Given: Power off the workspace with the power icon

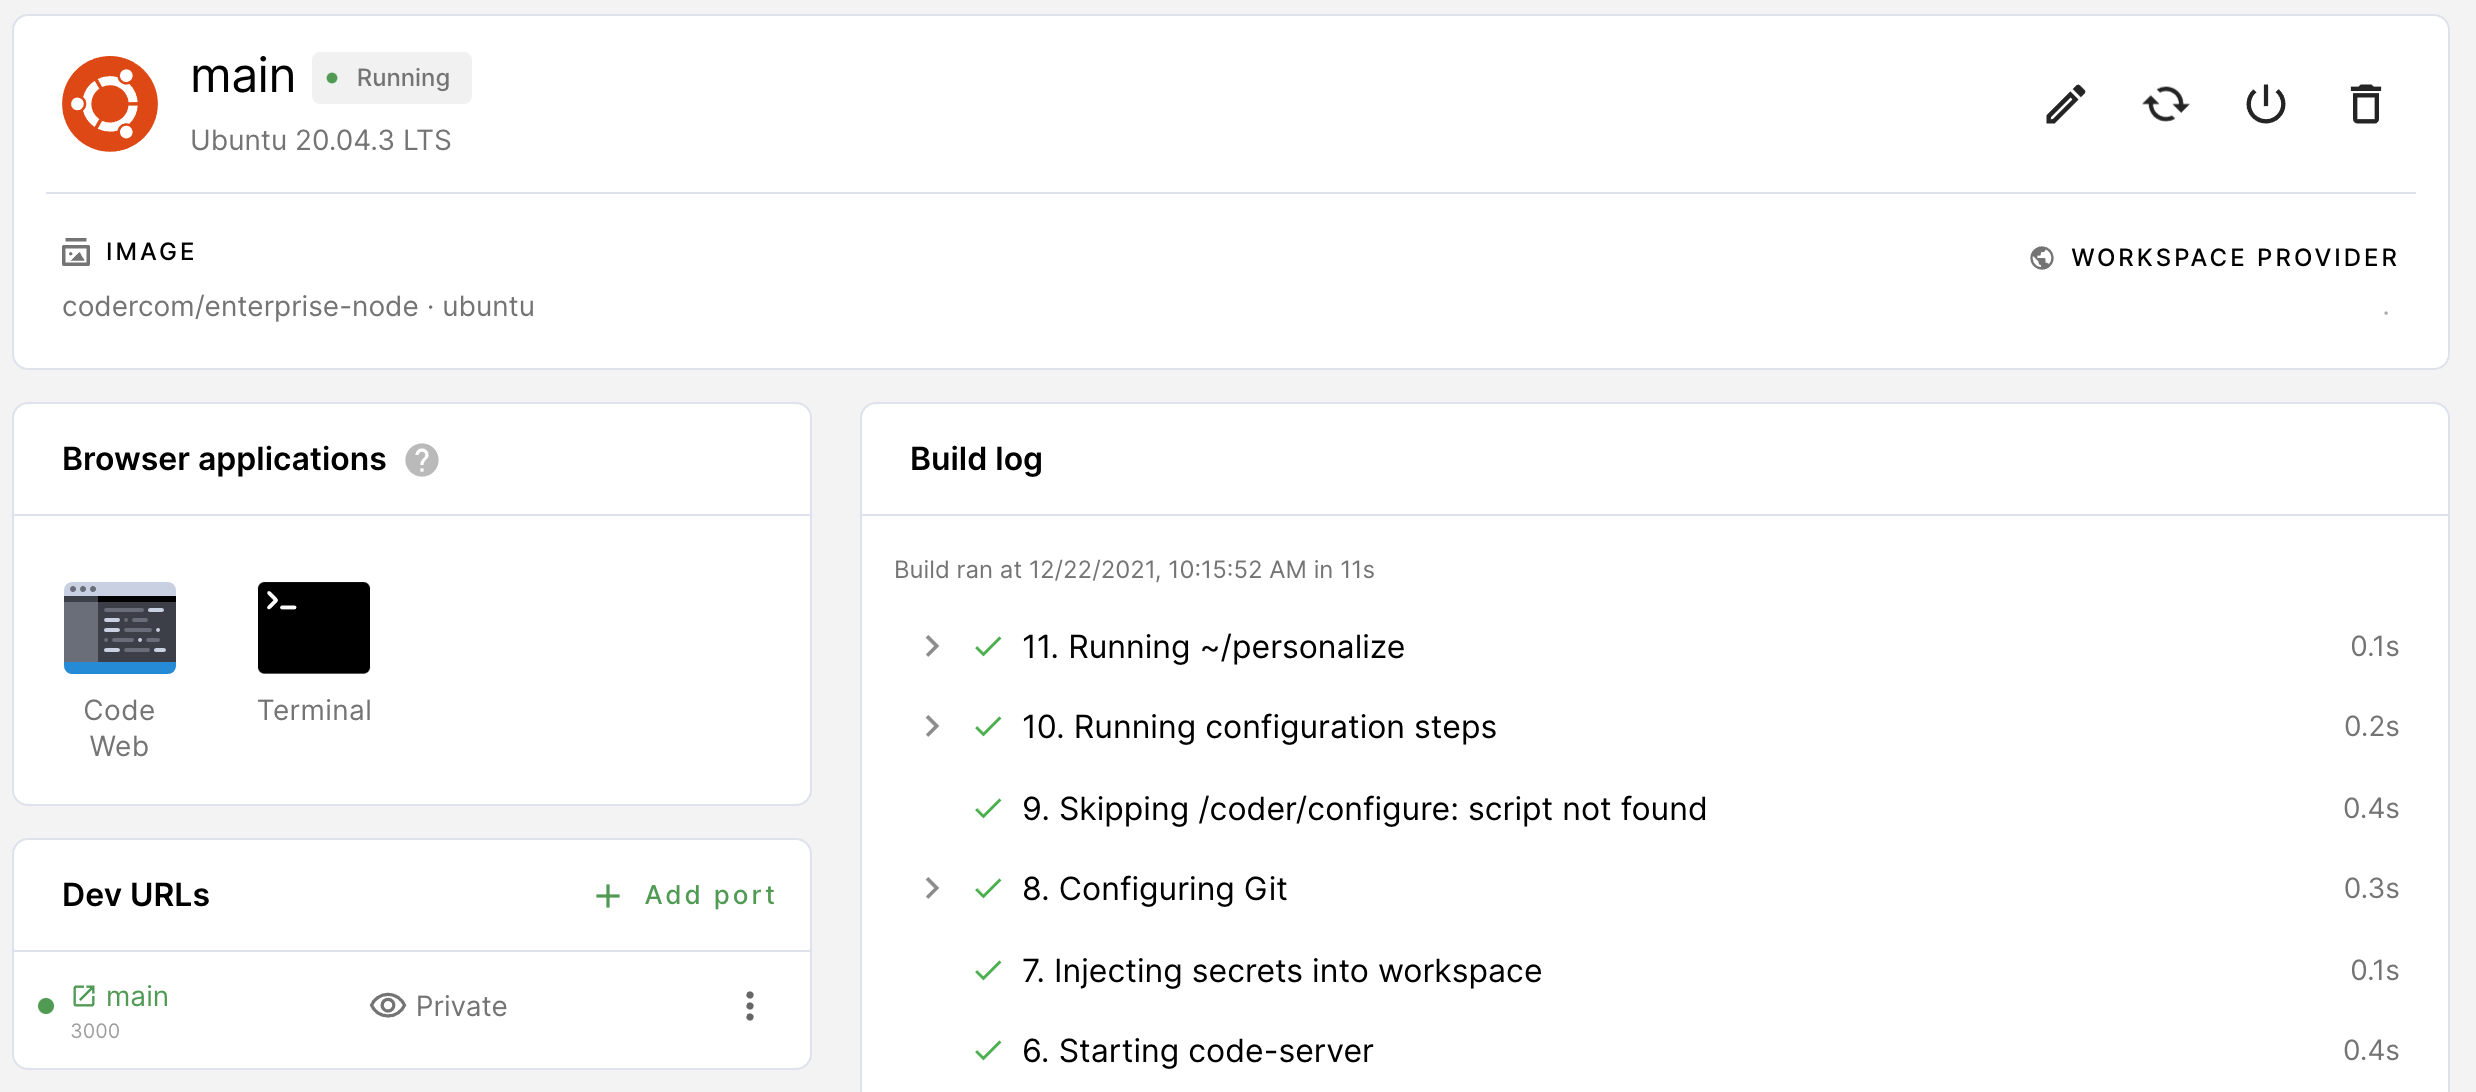Looking at the screenshot, I should (2266, 103).
